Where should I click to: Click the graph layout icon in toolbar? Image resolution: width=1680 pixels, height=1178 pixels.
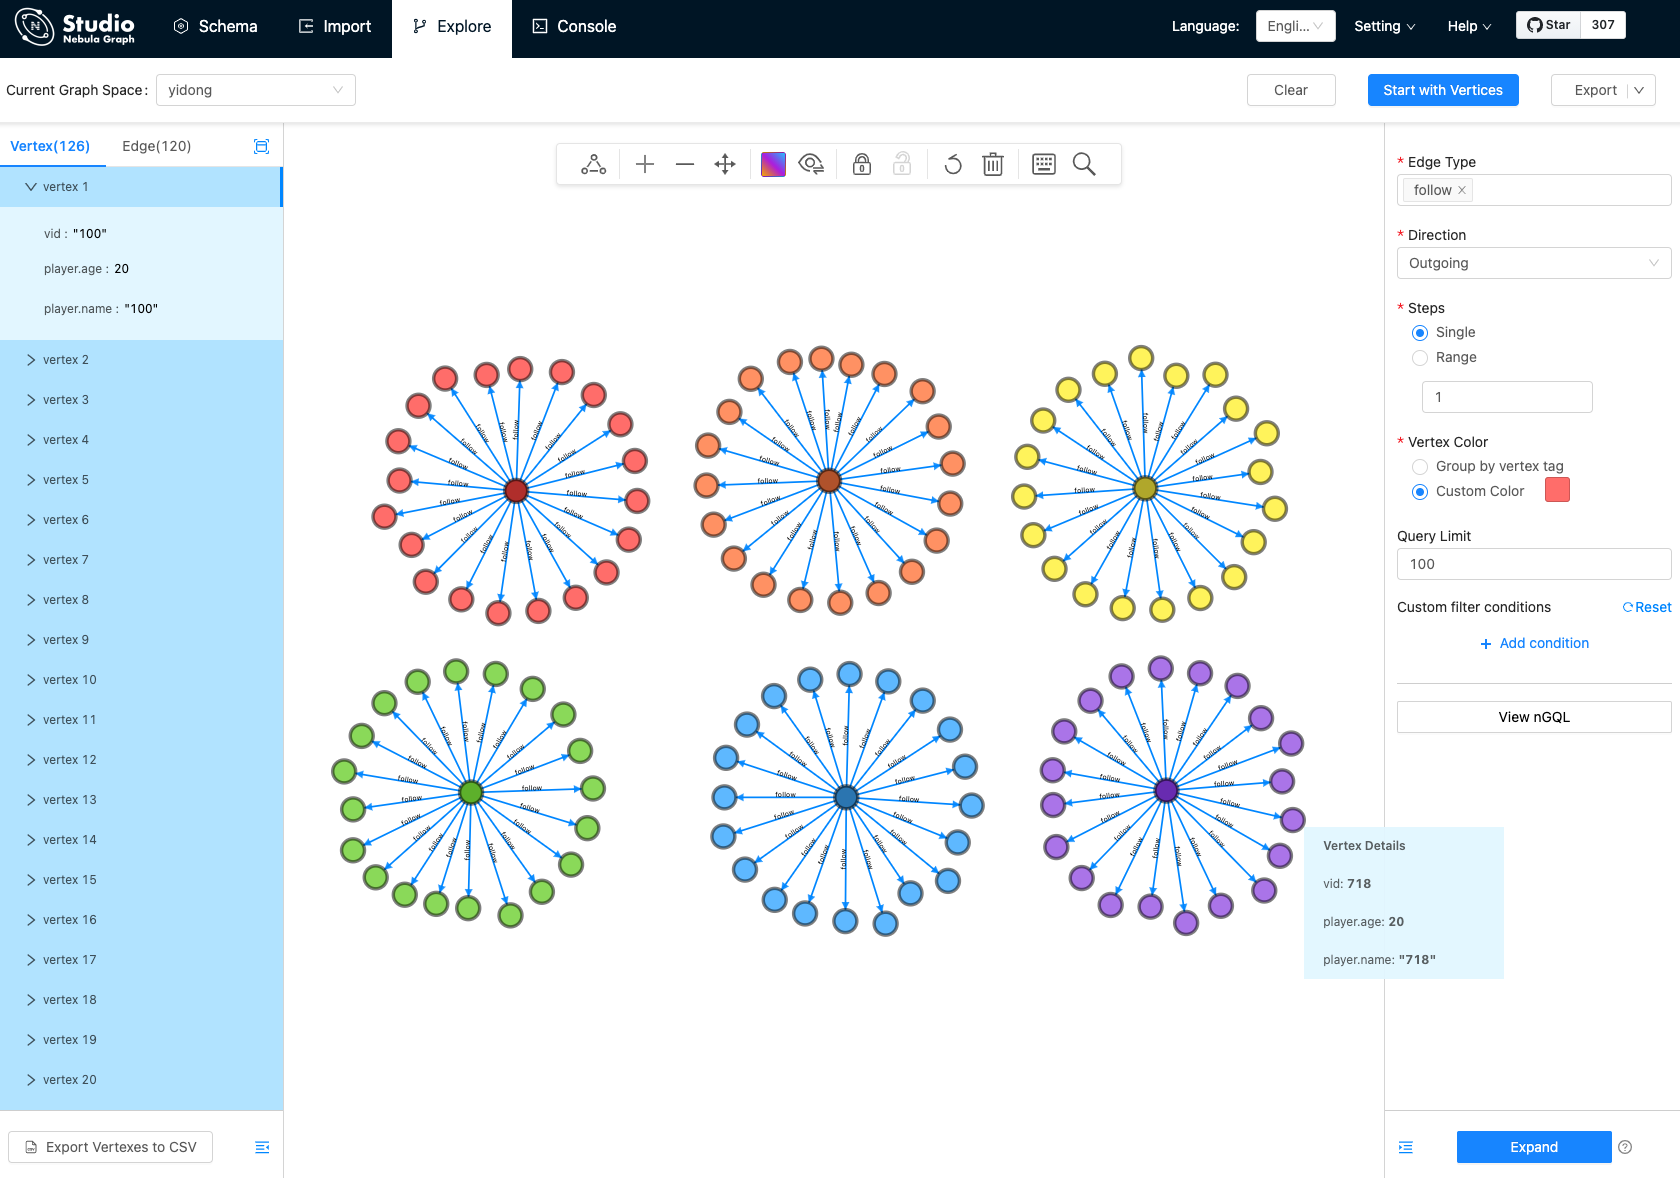pos(593,164)
